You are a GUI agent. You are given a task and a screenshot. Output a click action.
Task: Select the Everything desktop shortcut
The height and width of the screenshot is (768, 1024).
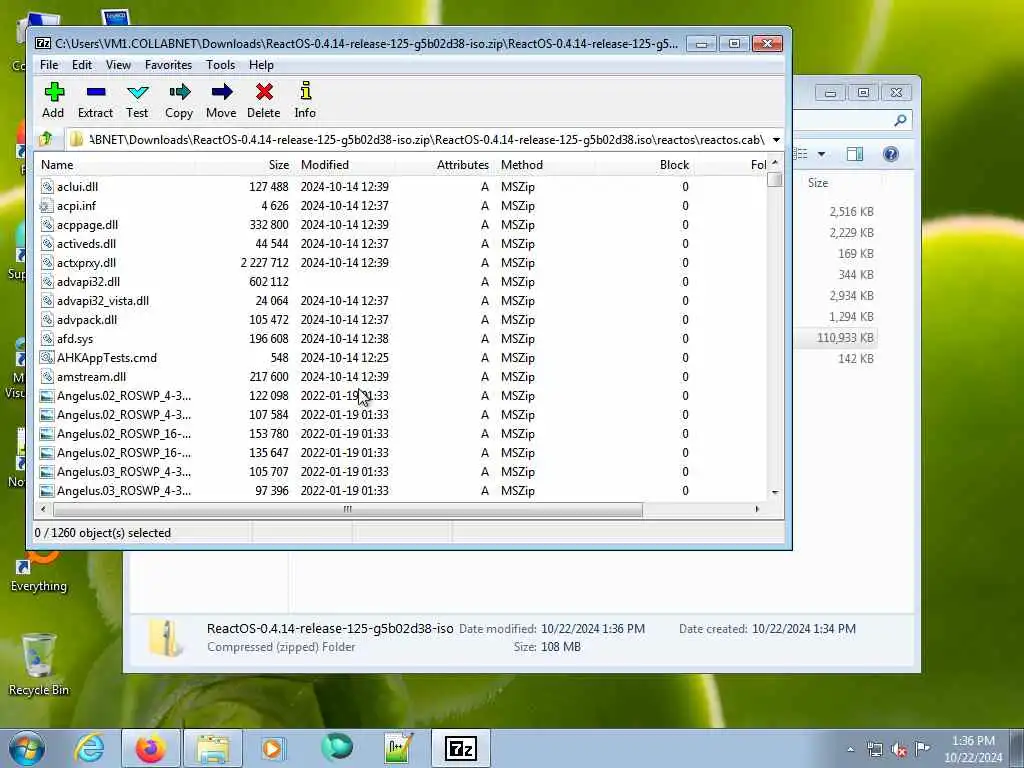(39, 571)
